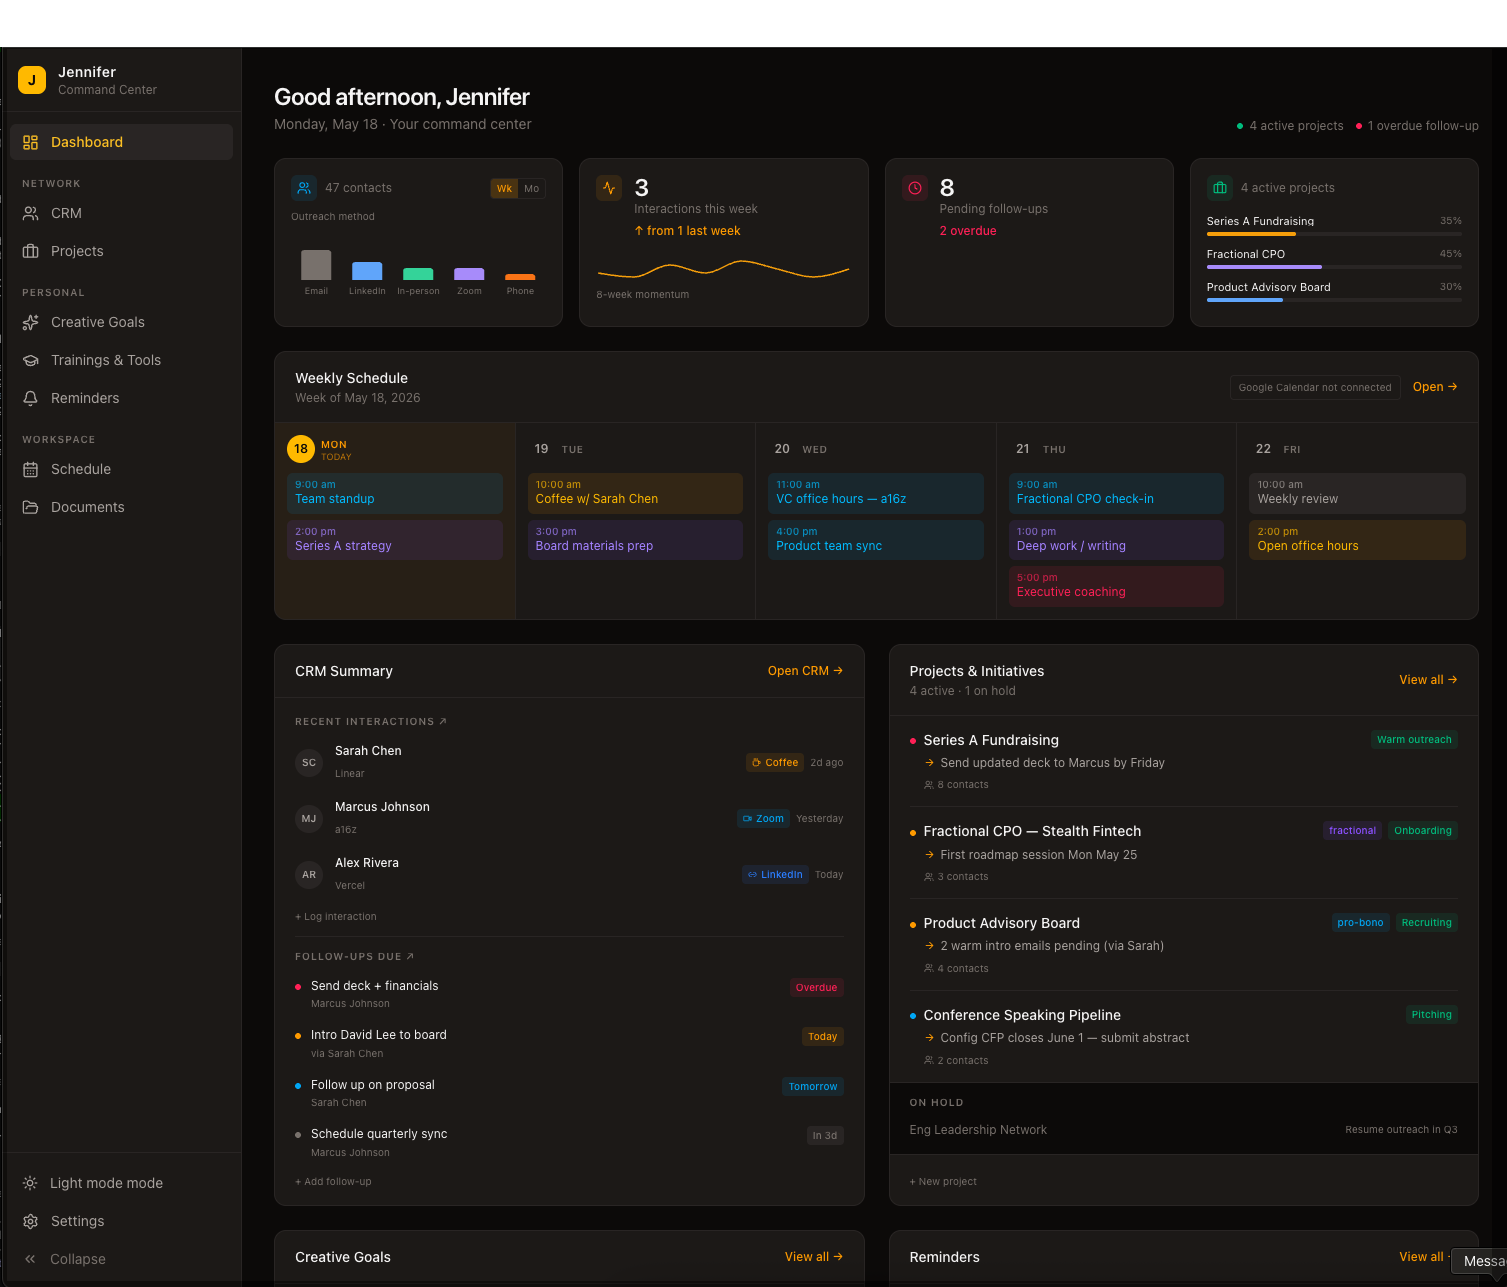Open CRM in the sidebar
This screenshot has height=1287, width=1507.
point(121,213)
